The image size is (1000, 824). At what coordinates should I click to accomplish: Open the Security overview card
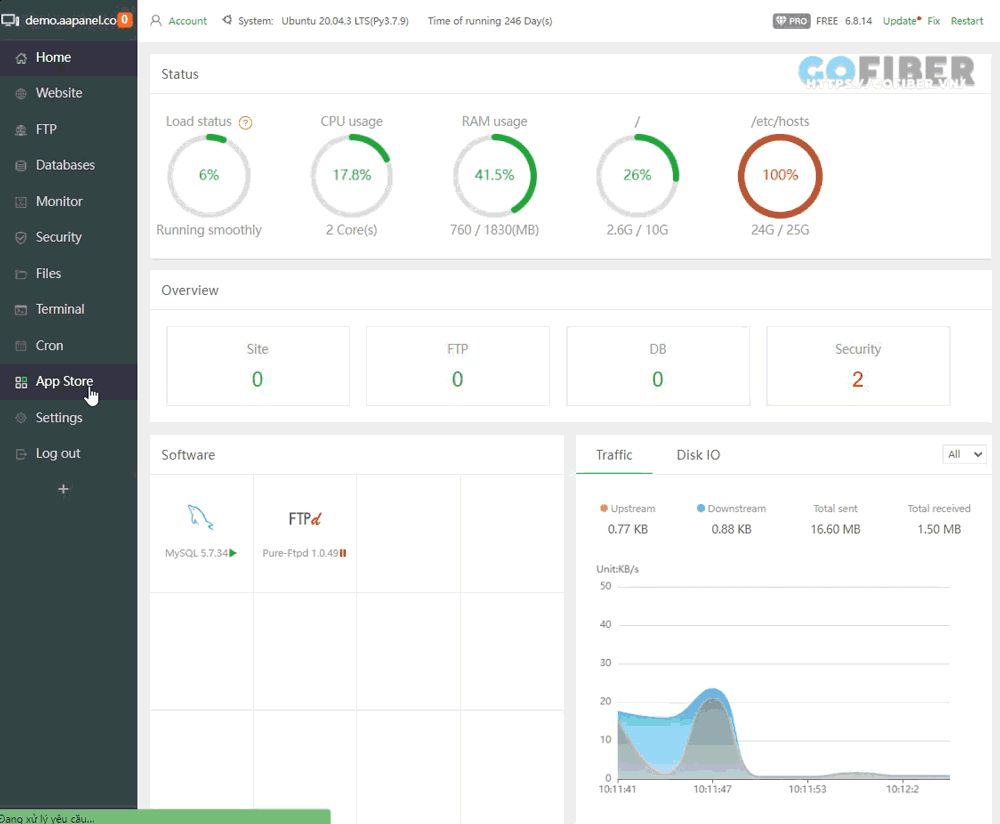tap(857, 366)
